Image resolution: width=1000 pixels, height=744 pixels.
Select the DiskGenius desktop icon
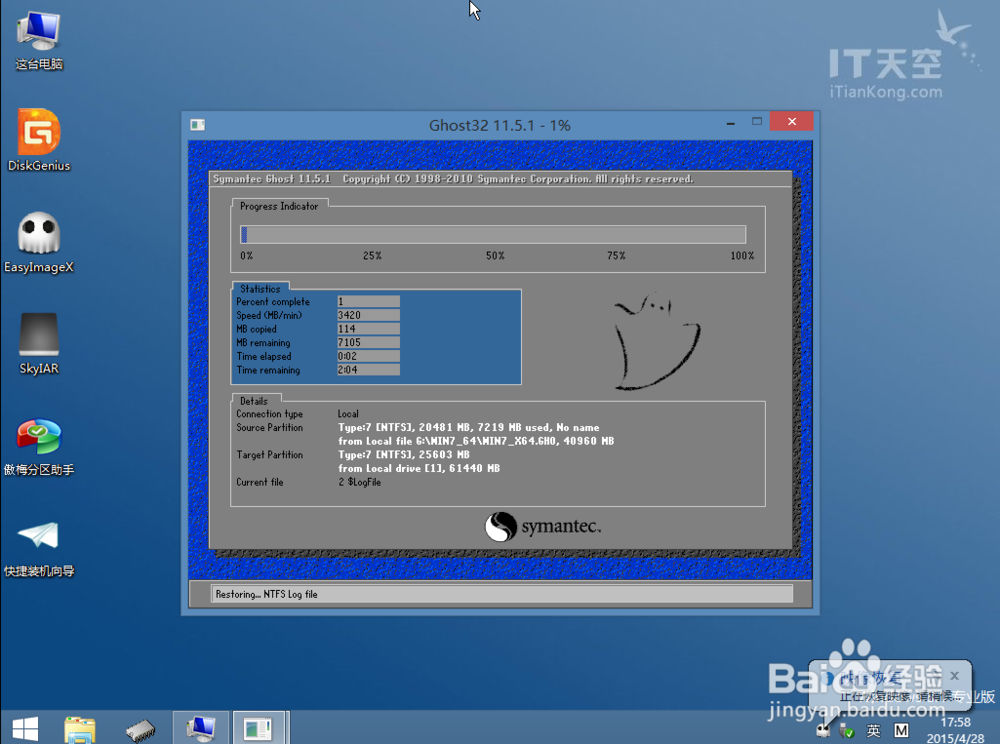pos(39,140)
